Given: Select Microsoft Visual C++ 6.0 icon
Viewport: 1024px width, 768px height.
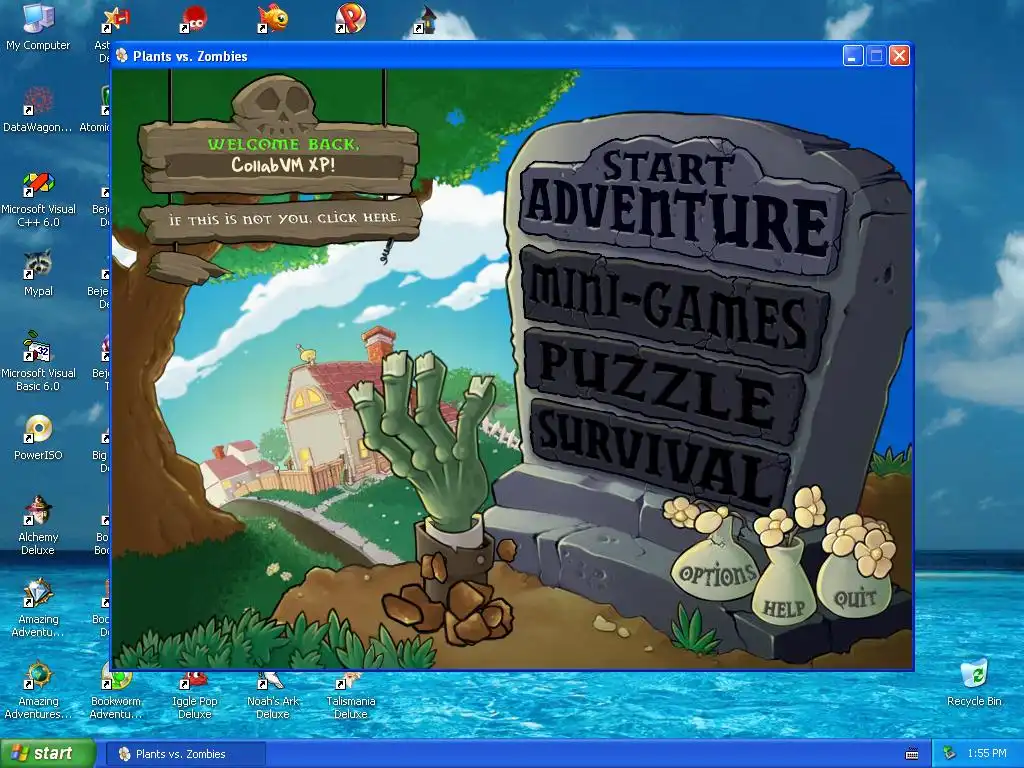Looking at the screenshot, I should 38,199.
